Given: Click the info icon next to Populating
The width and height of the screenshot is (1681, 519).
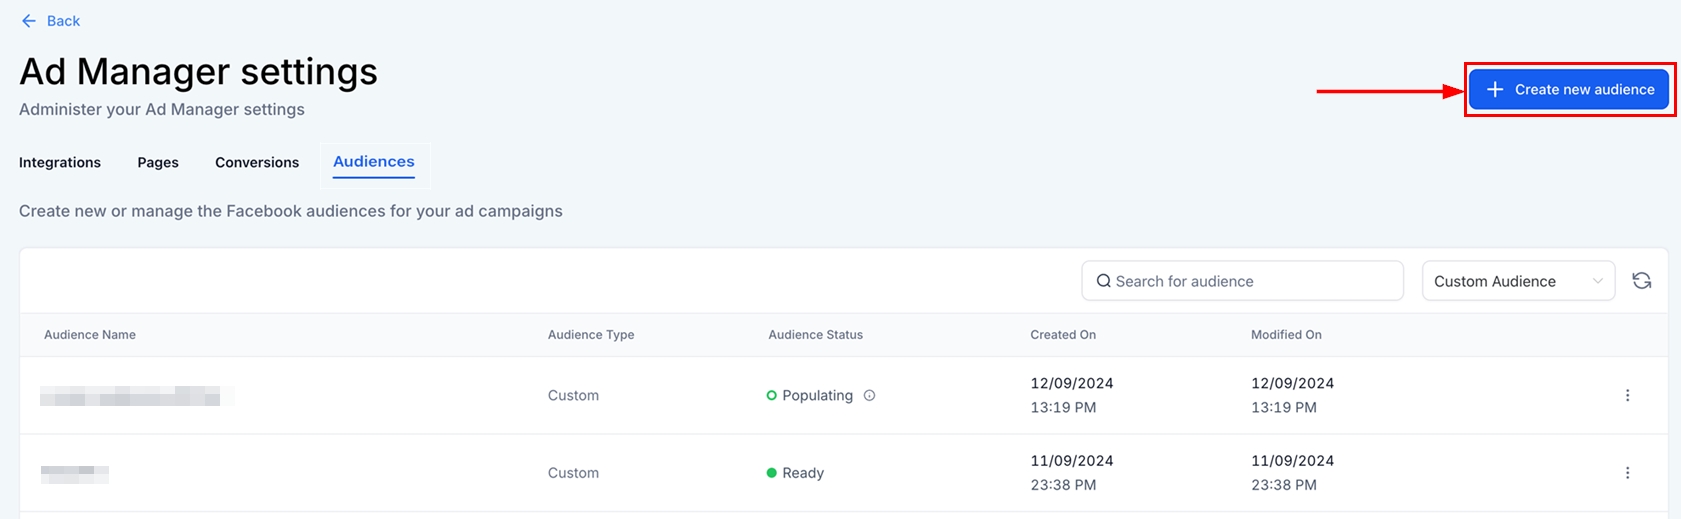Looking at the screenshot, I should [869, 396].
